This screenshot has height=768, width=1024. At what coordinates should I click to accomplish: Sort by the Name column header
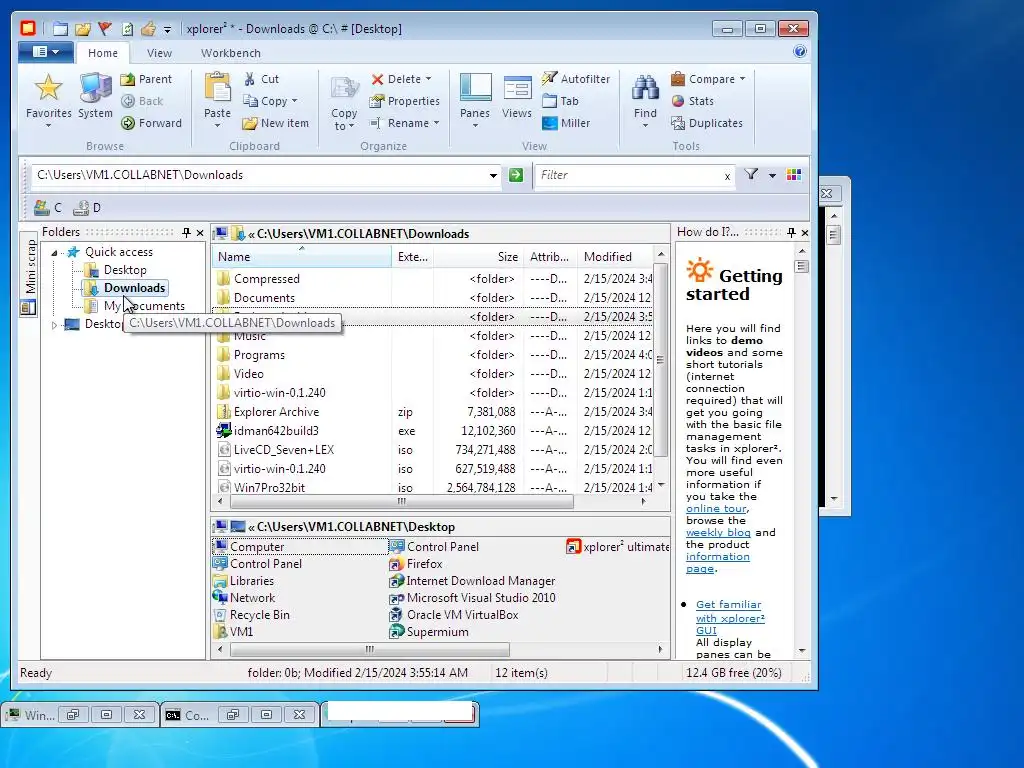point(302,257)
